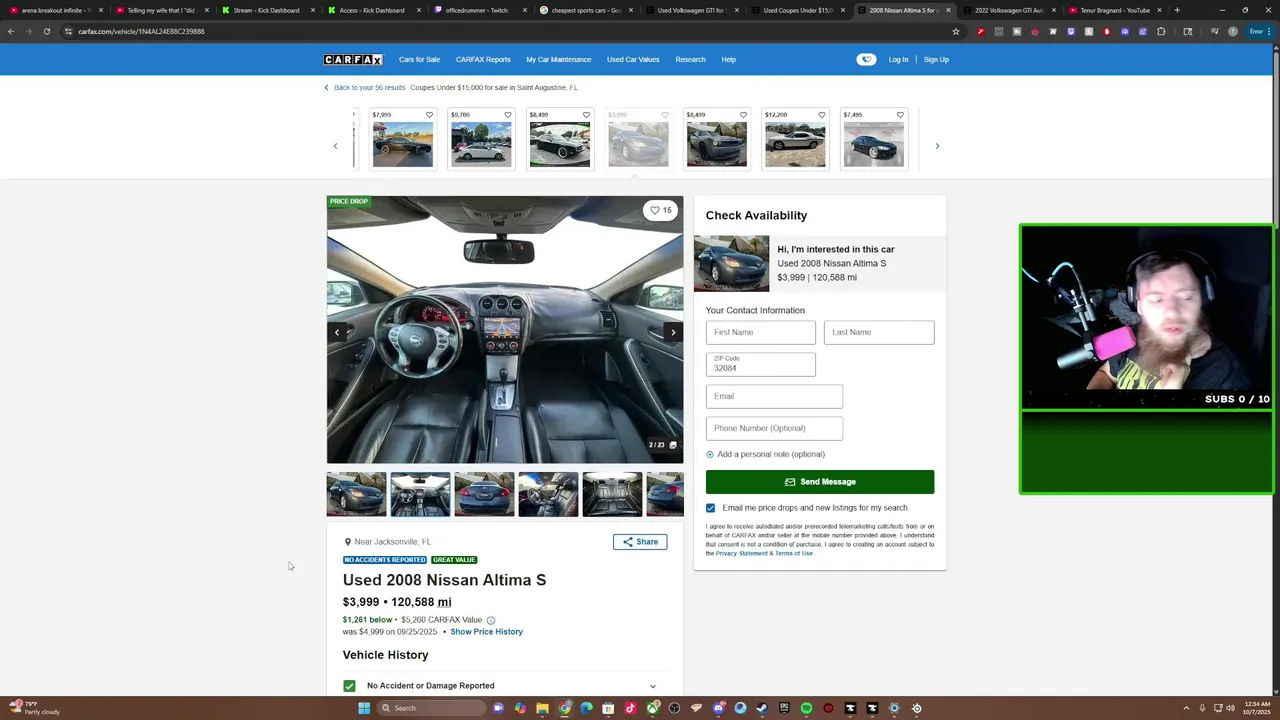
Task: Expand No Accident or Damage Reported row
Action: click(x=503, y=686)
